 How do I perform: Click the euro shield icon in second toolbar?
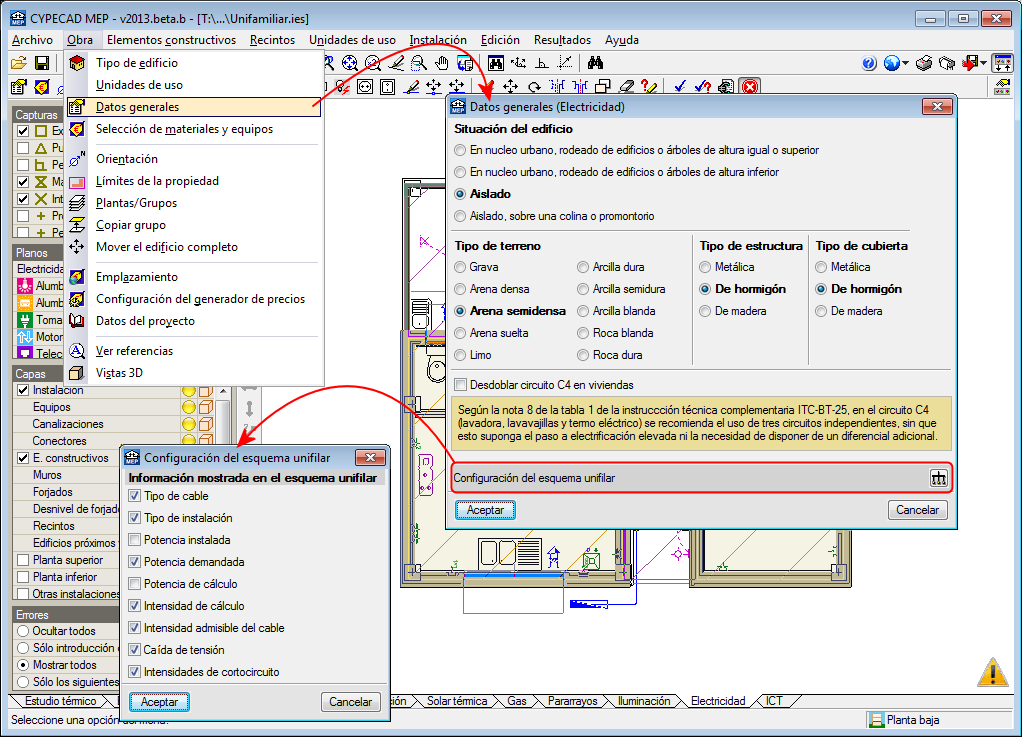coord(42,86)
